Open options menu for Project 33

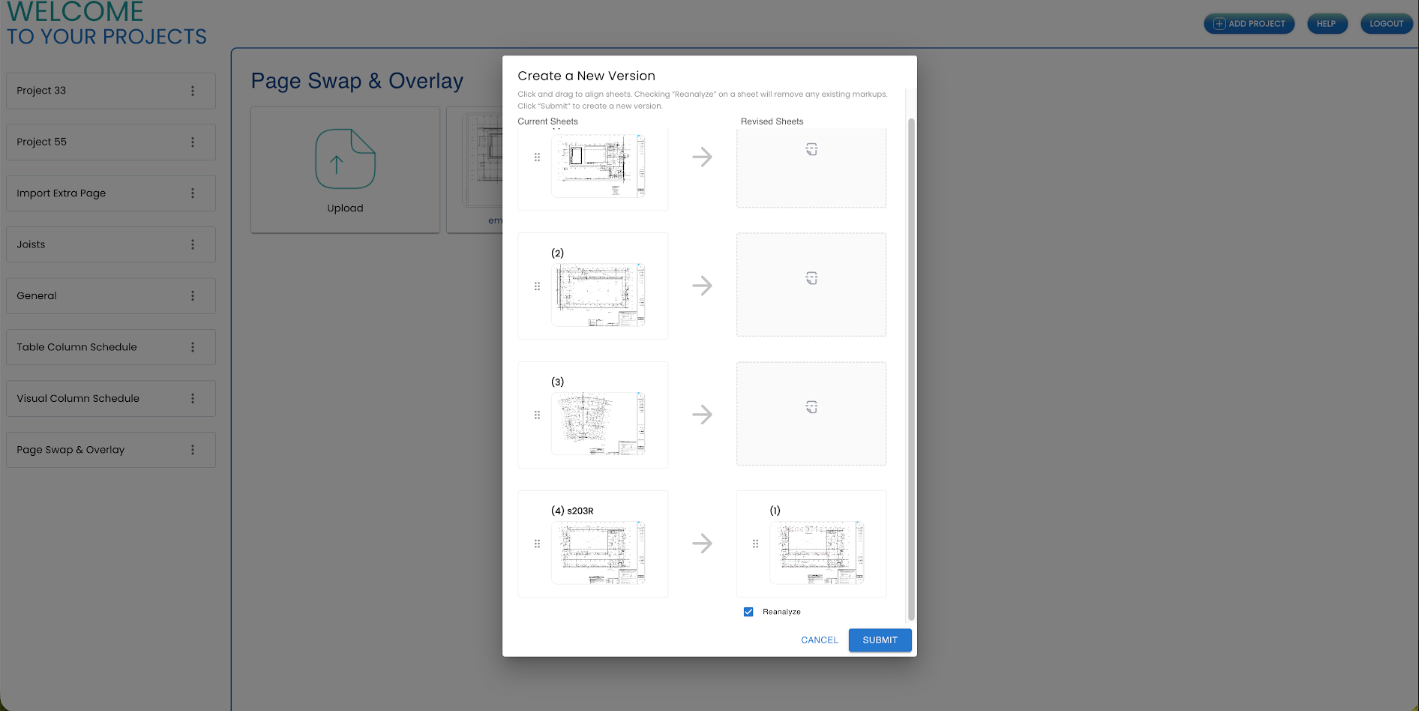coord(193,91)
